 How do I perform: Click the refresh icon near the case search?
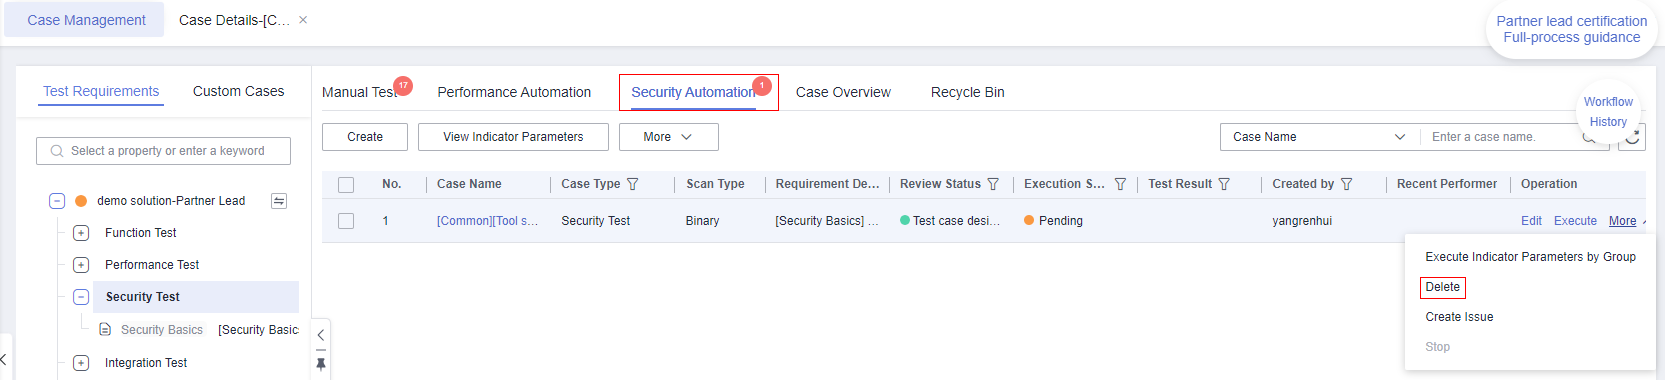(x=1632, y=137)
